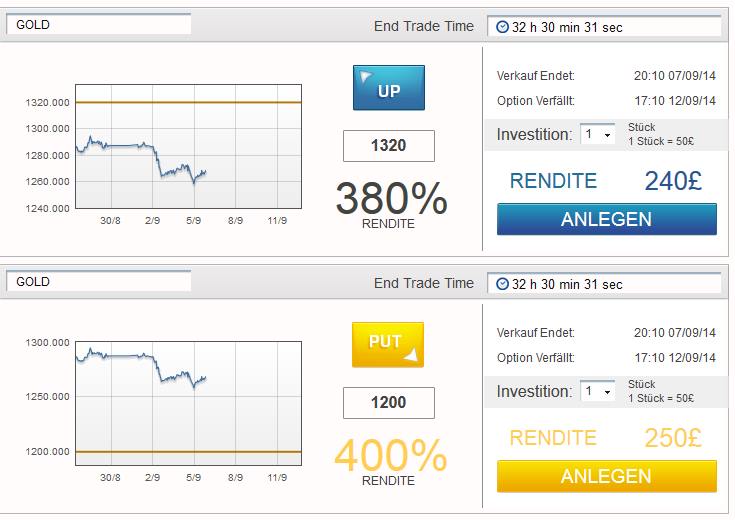
Task: Click clock icon in top End Trade Time
Action: click(502, 27)
